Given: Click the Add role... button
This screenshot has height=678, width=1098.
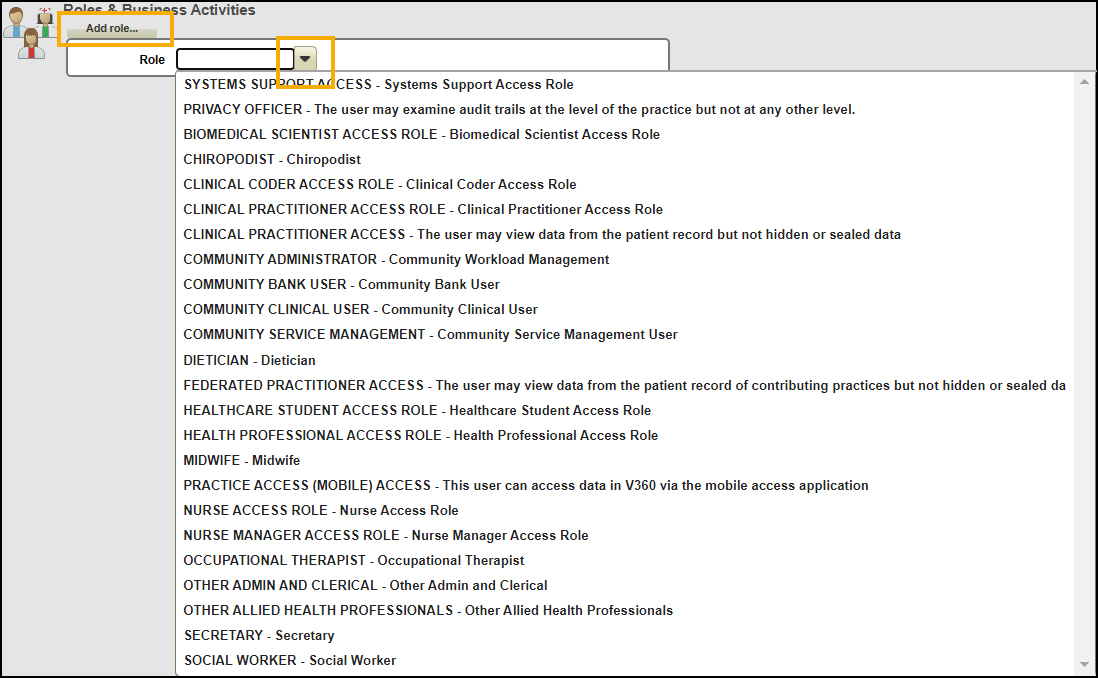Looking at the screenshot, I should coord(112,29).
